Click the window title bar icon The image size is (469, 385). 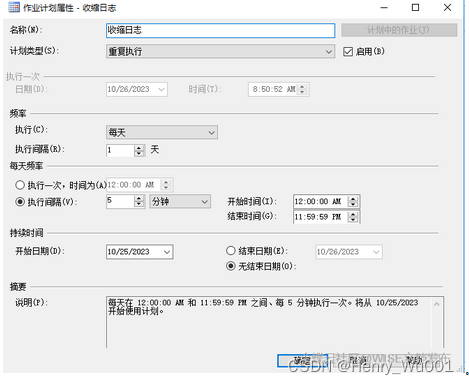pyautogui.click(x=14, y=7)
